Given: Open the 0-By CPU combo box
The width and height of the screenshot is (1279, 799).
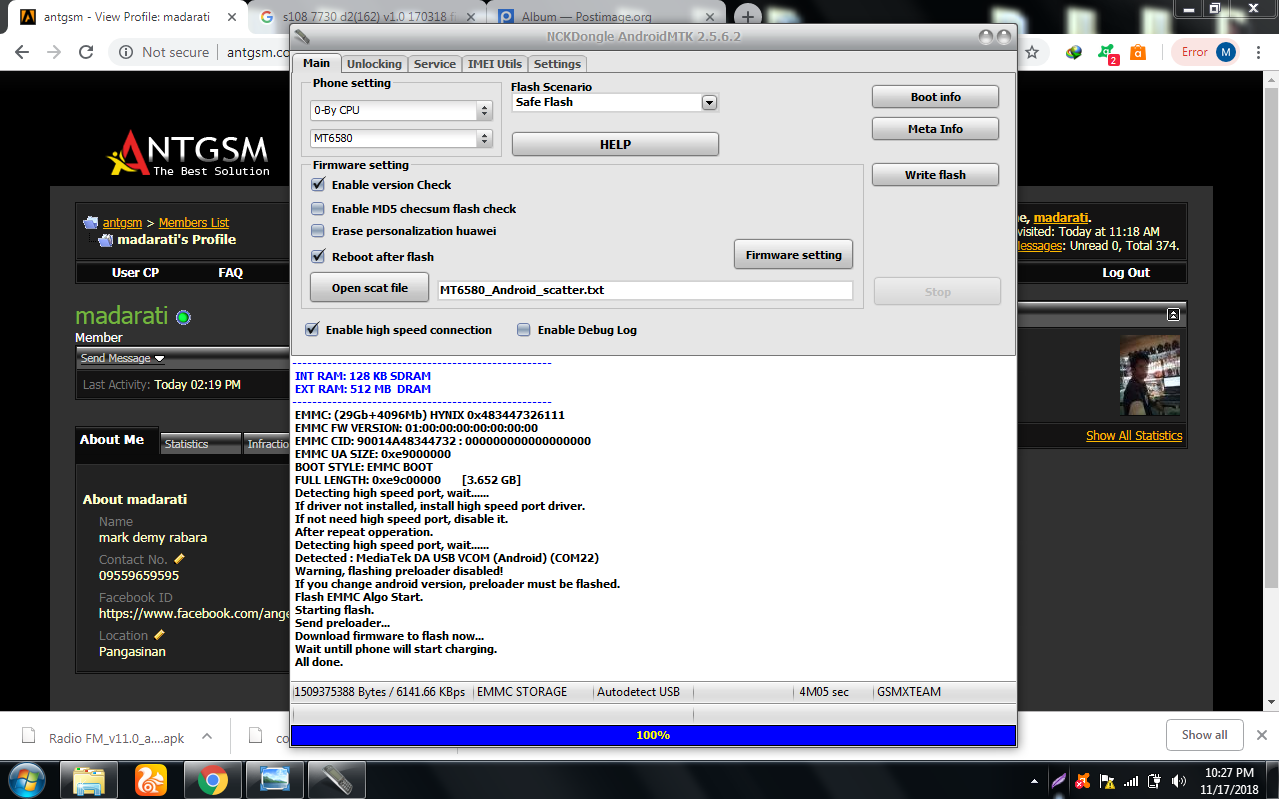Looking at the screenshot, I should coord(402,110).
